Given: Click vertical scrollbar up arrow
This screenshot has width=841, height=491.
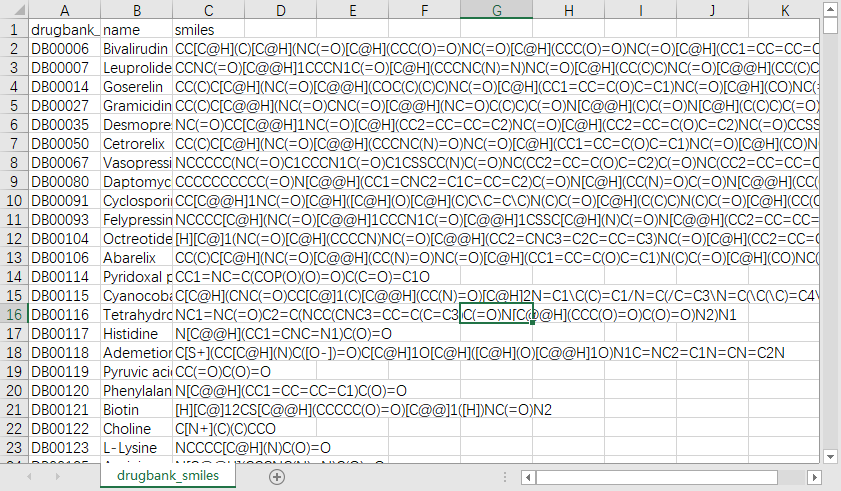Looking at the screenshot, I should (x=830, y=10).
